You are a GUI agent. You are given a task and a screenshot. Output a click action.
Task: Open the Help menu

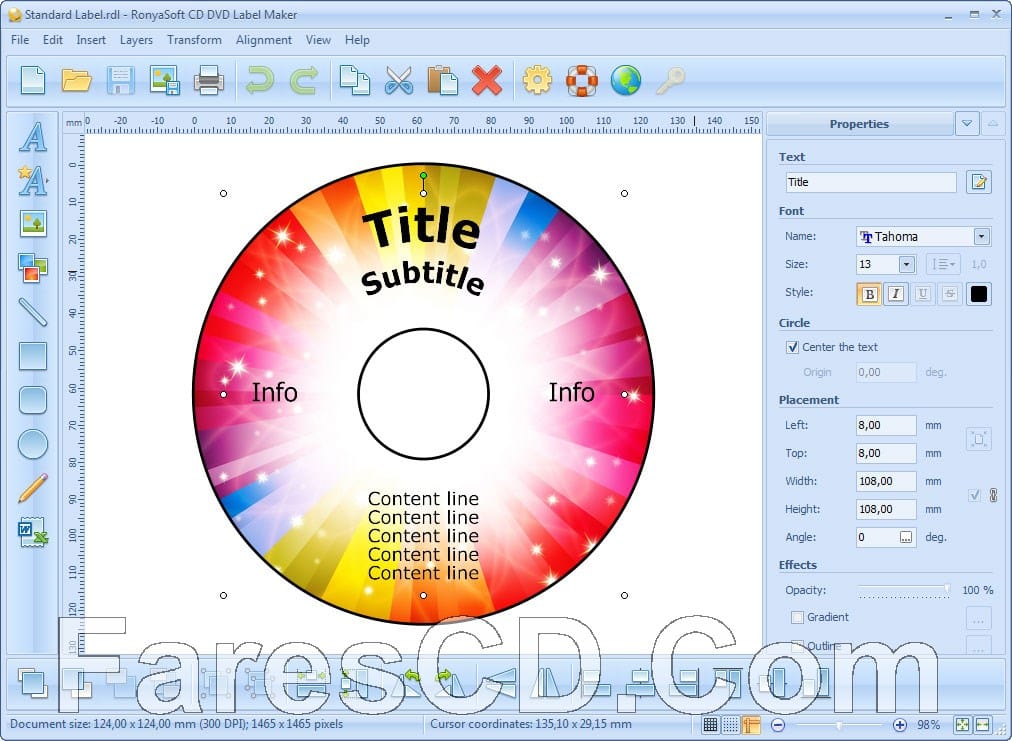click(x=357, y=40)
